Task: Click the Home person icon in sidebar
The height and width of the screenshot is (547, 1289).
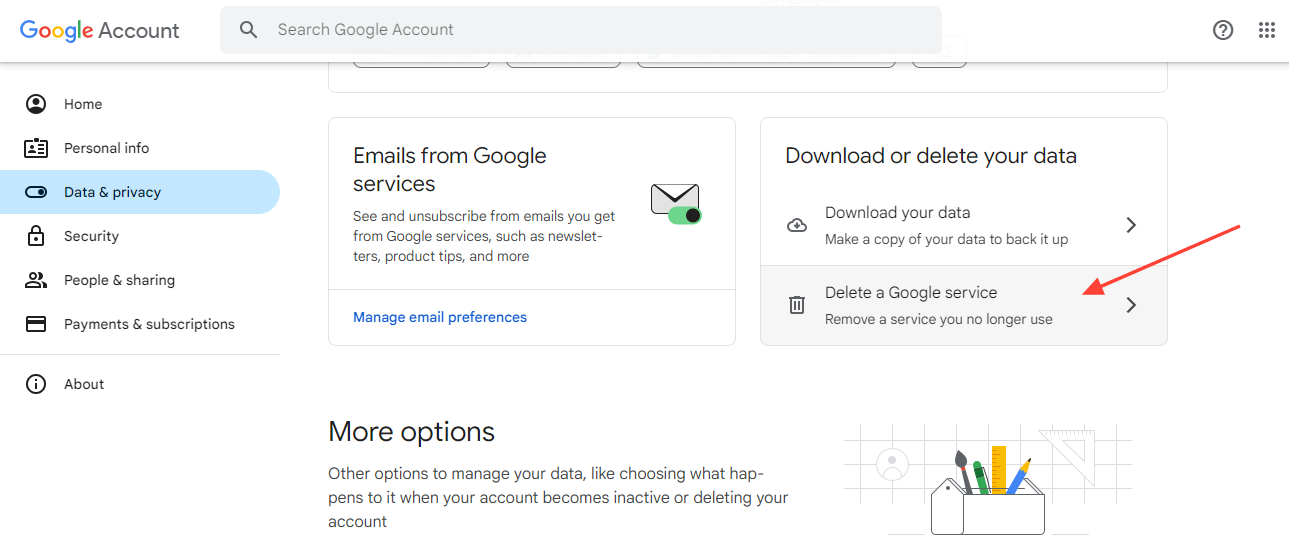Action: 36,104
